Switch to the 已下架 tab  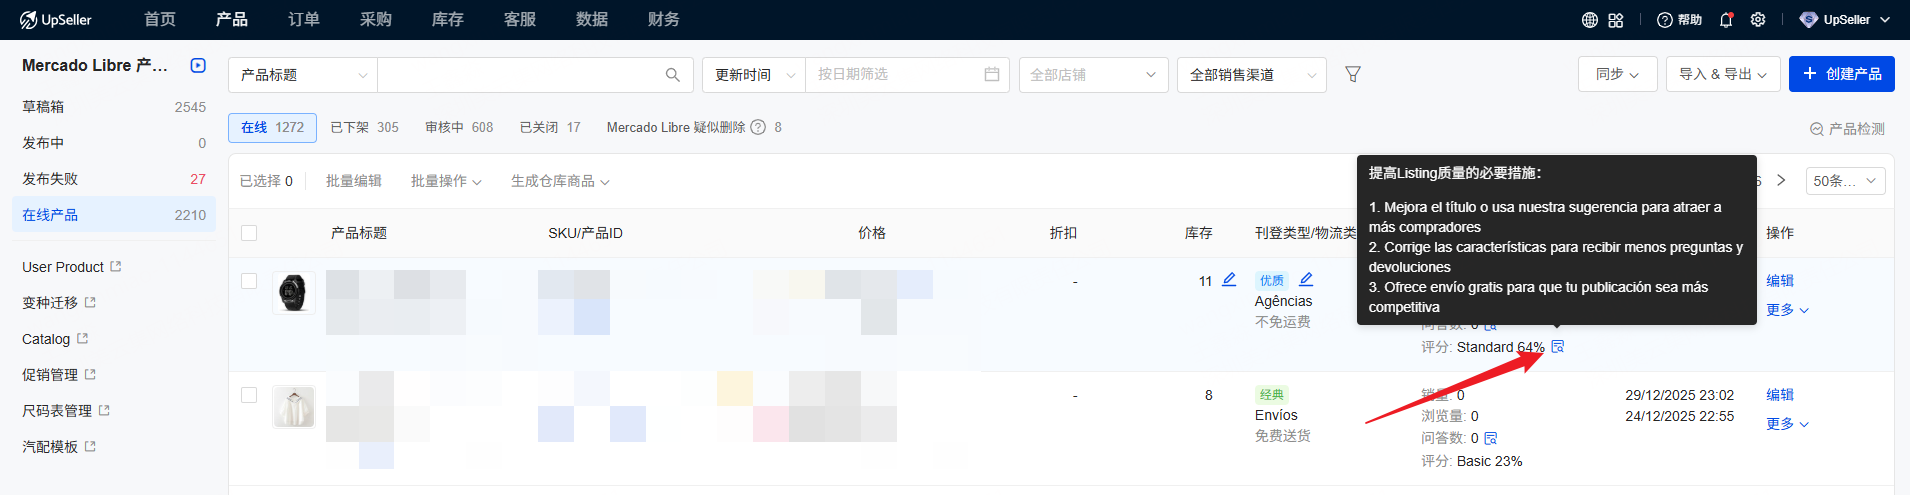(x=364, y=128)
